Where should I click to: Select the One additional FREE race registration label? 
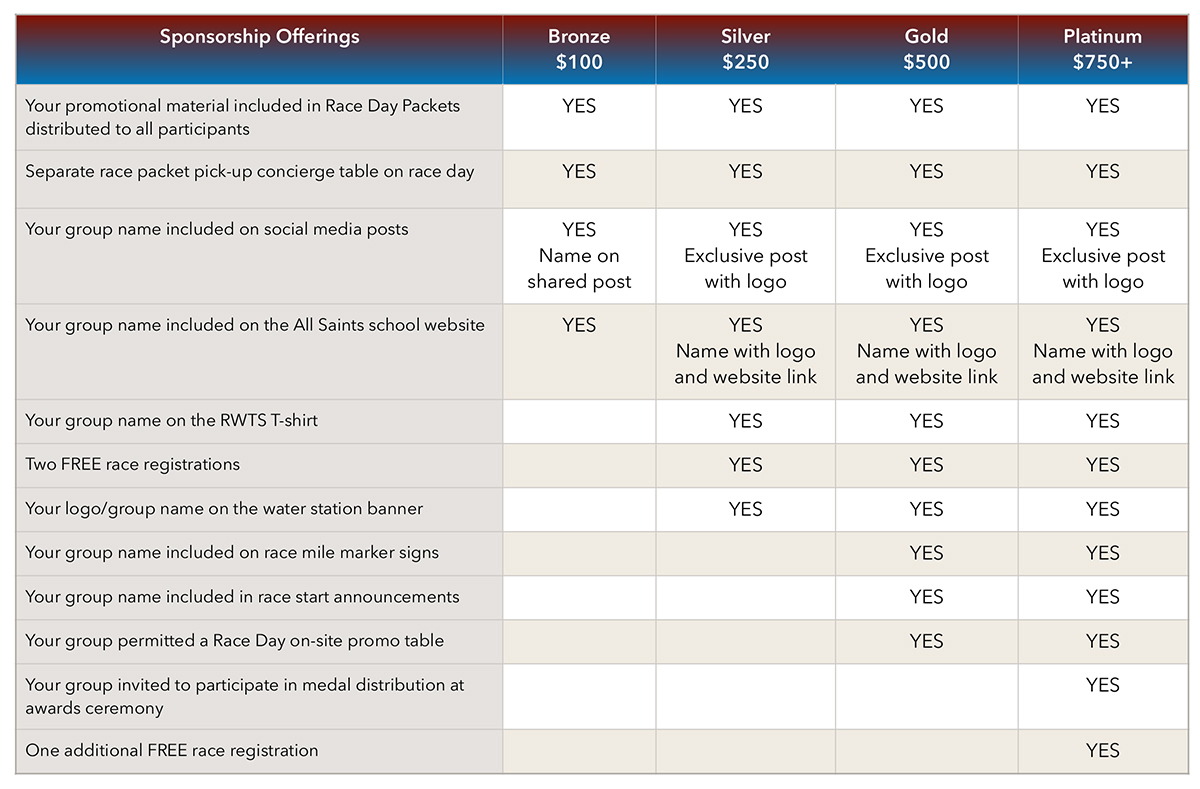tap(172, 751)
